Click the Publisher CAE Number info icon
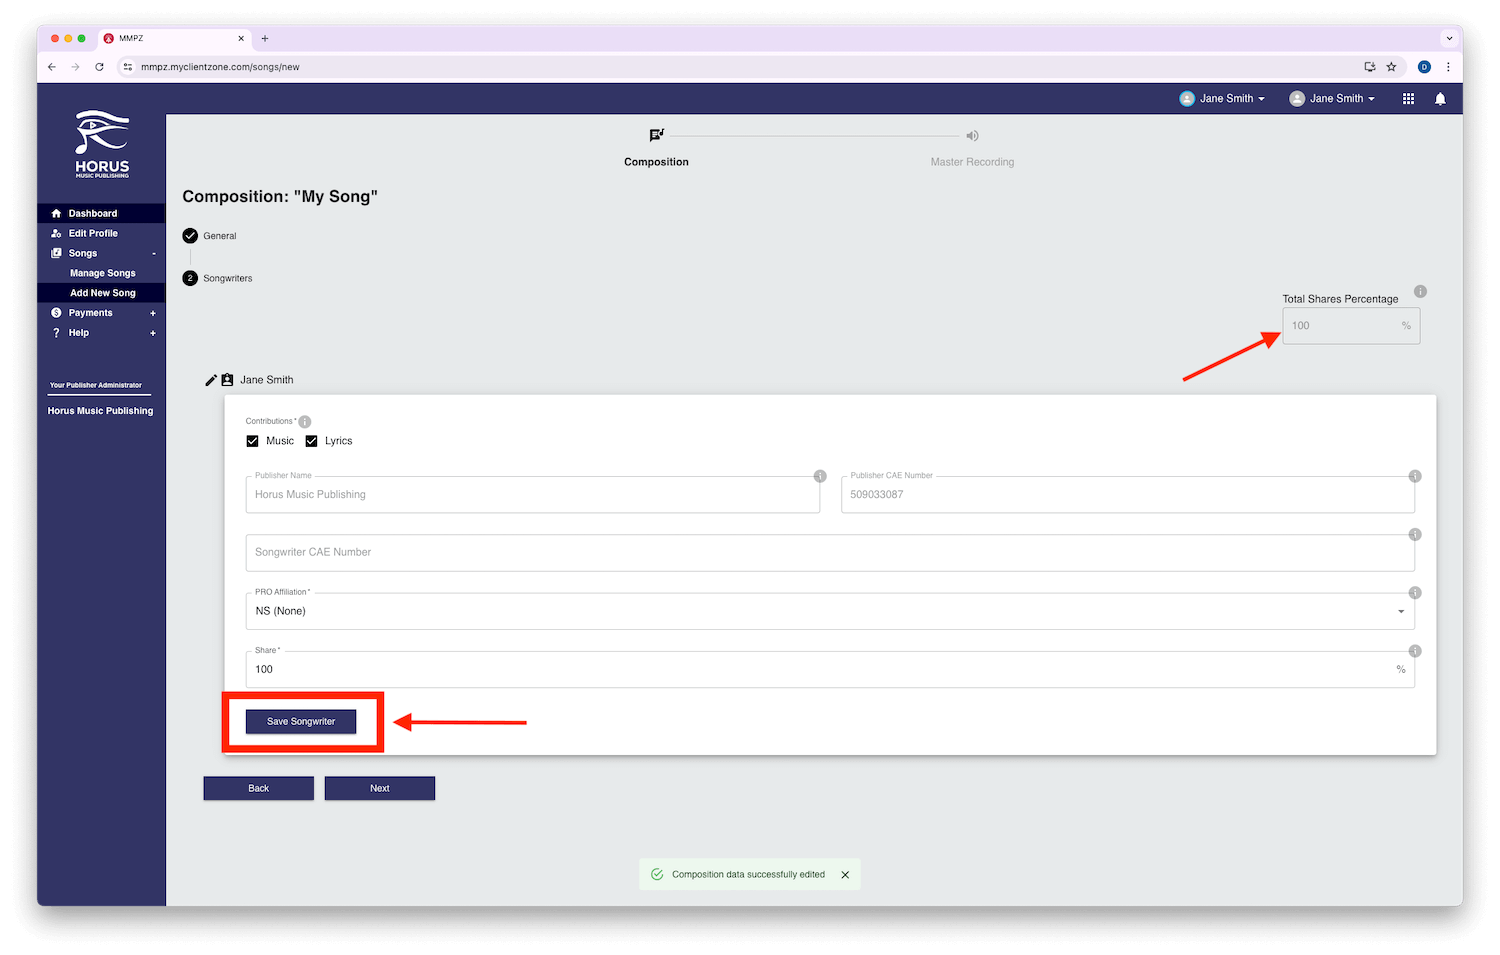 click(1415, 476)
